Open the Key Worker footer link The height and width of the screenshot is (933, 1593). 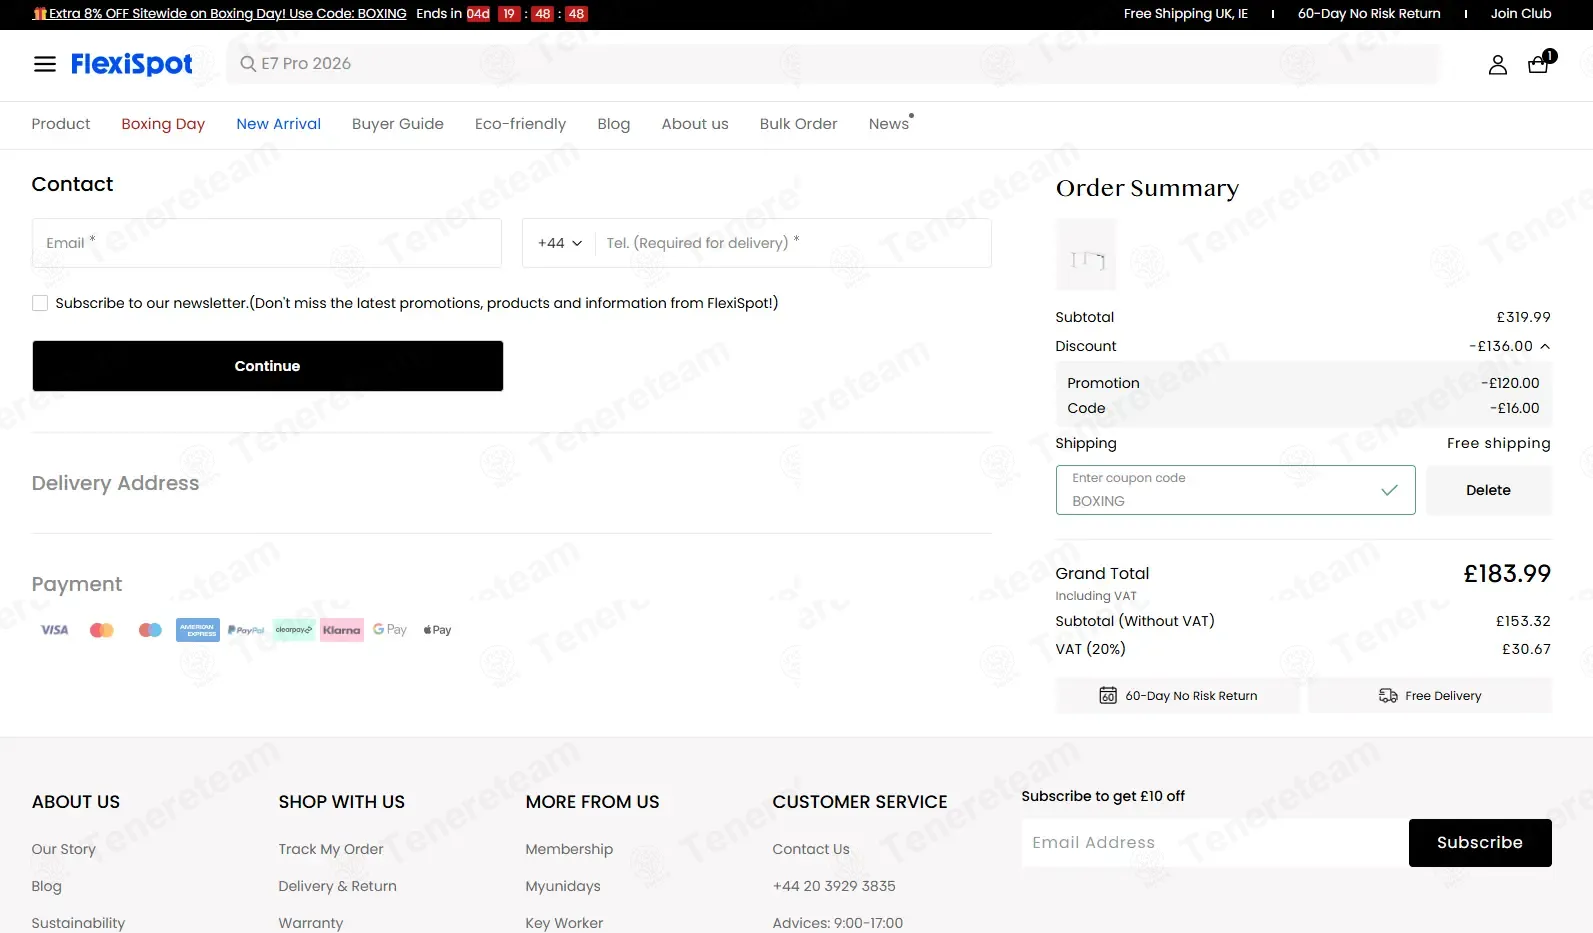coord(564,923)
